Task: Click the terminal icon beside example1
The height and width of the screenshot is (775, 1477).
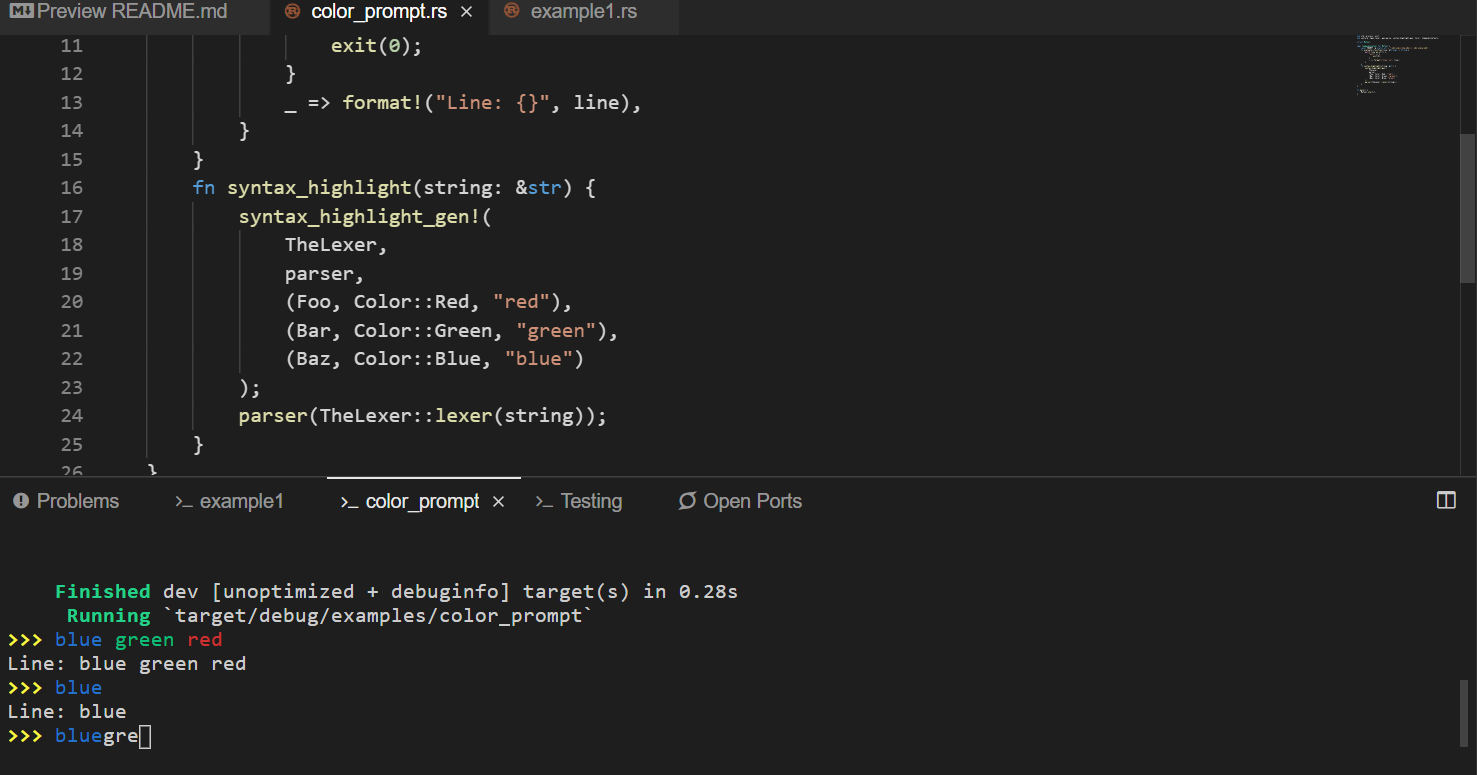Action: point(184,501)
